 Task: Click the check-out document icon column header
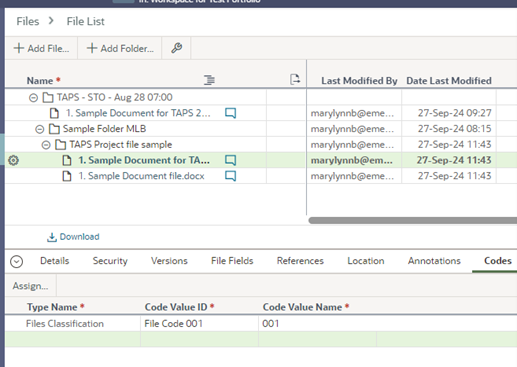tap(295, 80)
